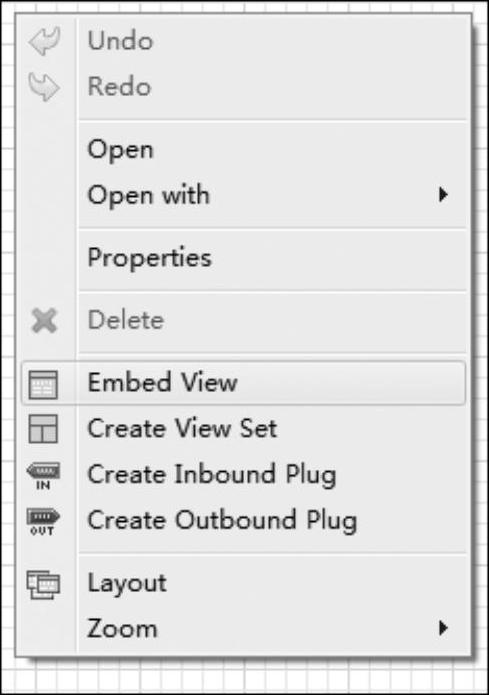Viewport: 489px width, 695px height.
Task: Select the Create Inbound Plug label
Action: coord(212,475)
